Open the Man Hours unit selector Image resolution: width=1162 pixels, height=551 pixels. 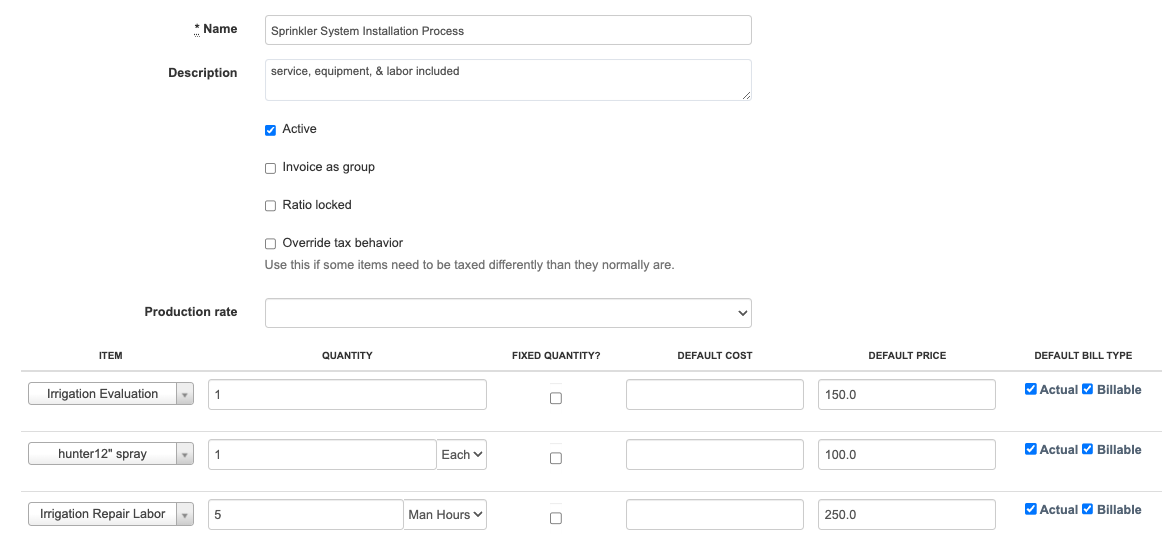click(x=445, y=515)
